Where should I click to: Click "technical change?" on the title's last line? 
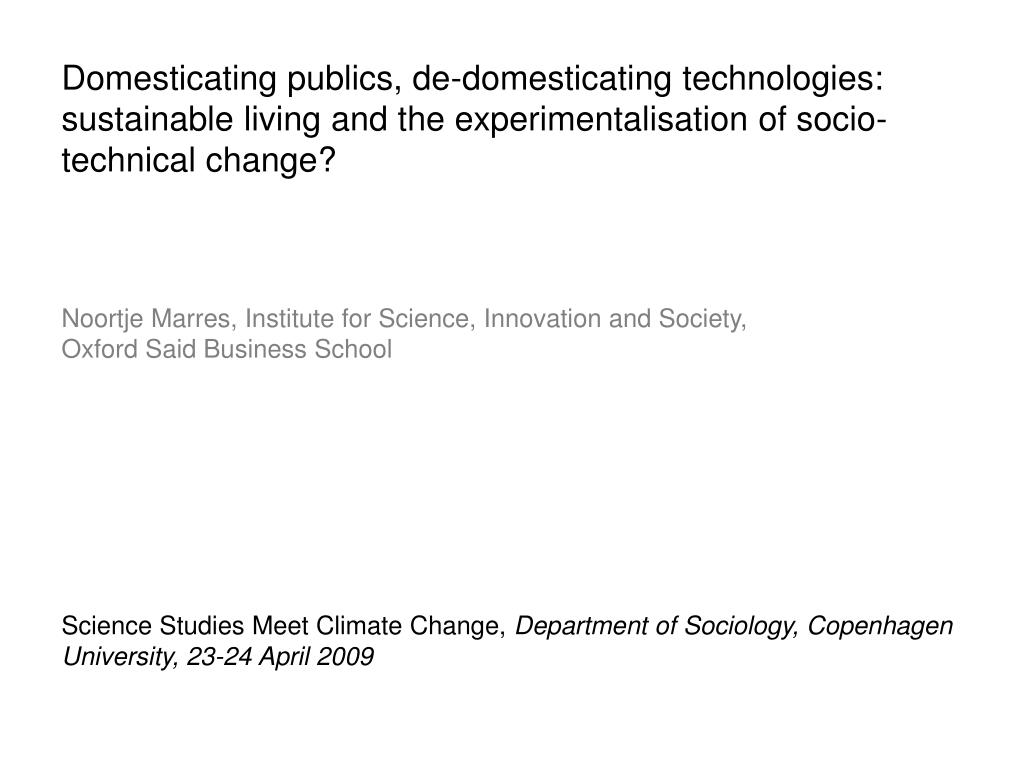[199, 160]
